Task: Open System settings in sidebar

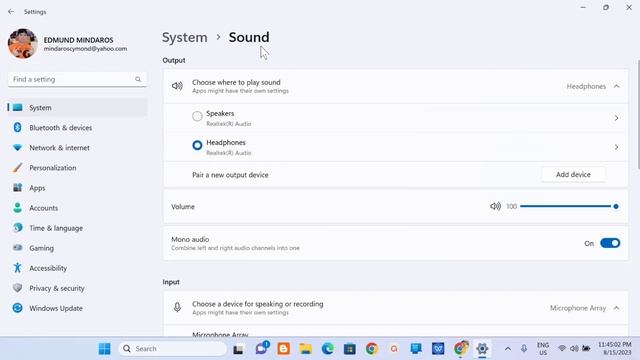Action: [78, 108]
